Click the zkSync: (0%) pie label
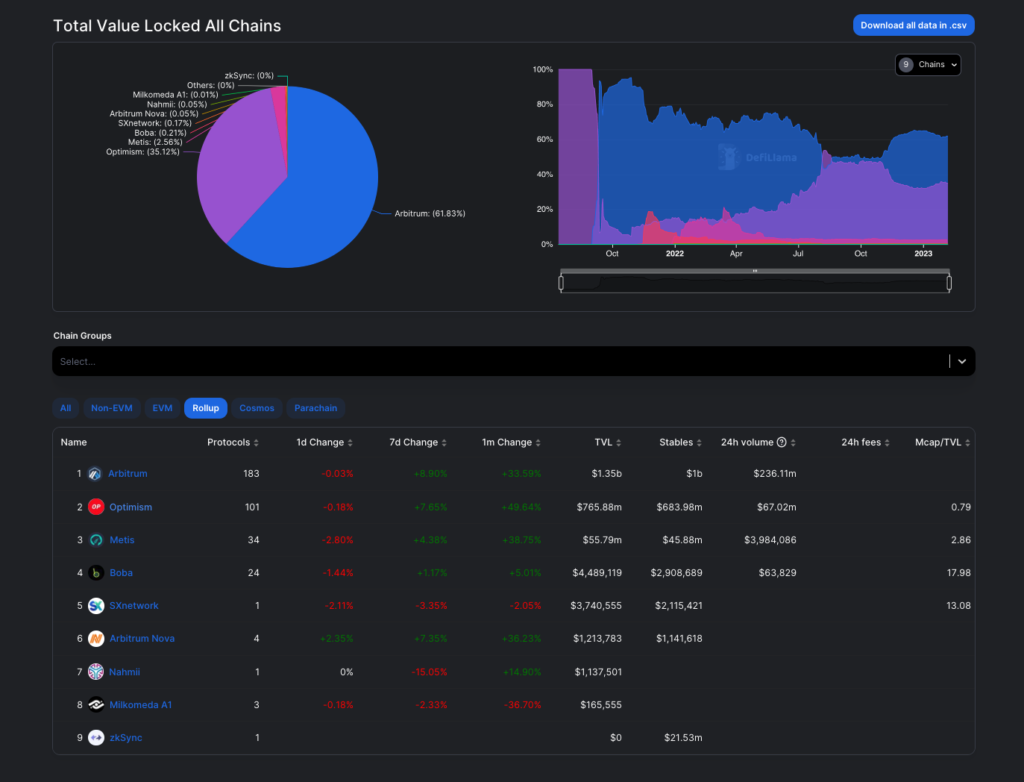The width and height of the screenshot is (1024, 782). (249, 76)
